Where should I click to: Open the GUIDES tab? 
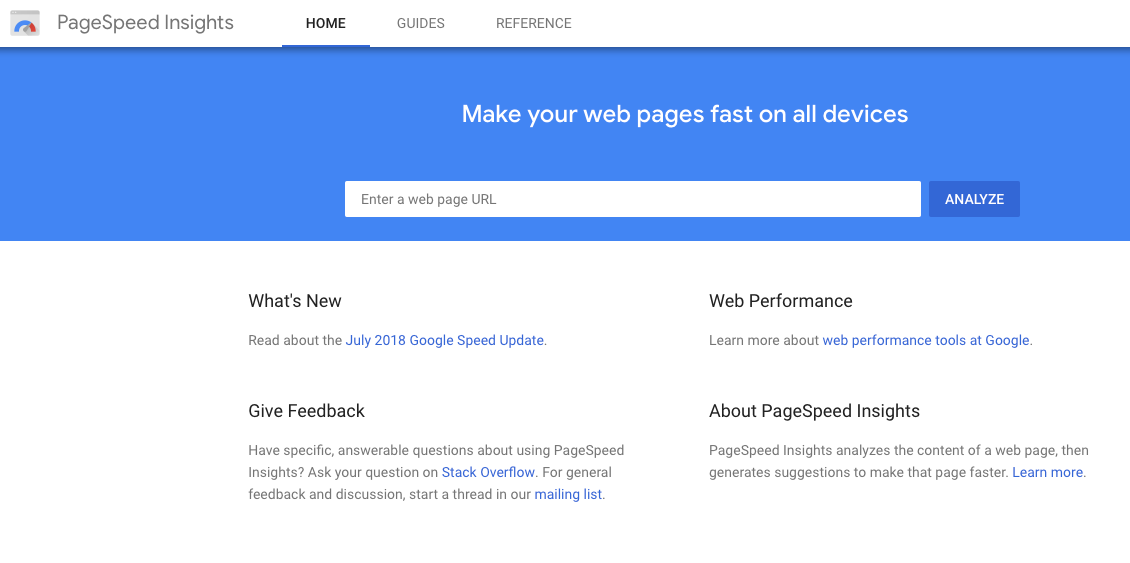pyautogui.click(x=420, y=23)
